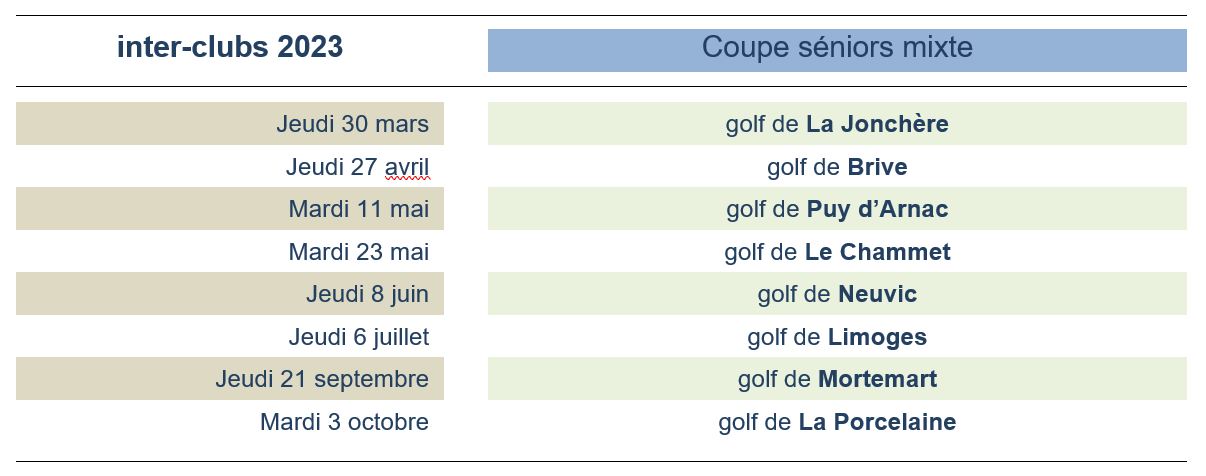Click the 'inter-clubs 2023' heading

click(x=230, y=47)
